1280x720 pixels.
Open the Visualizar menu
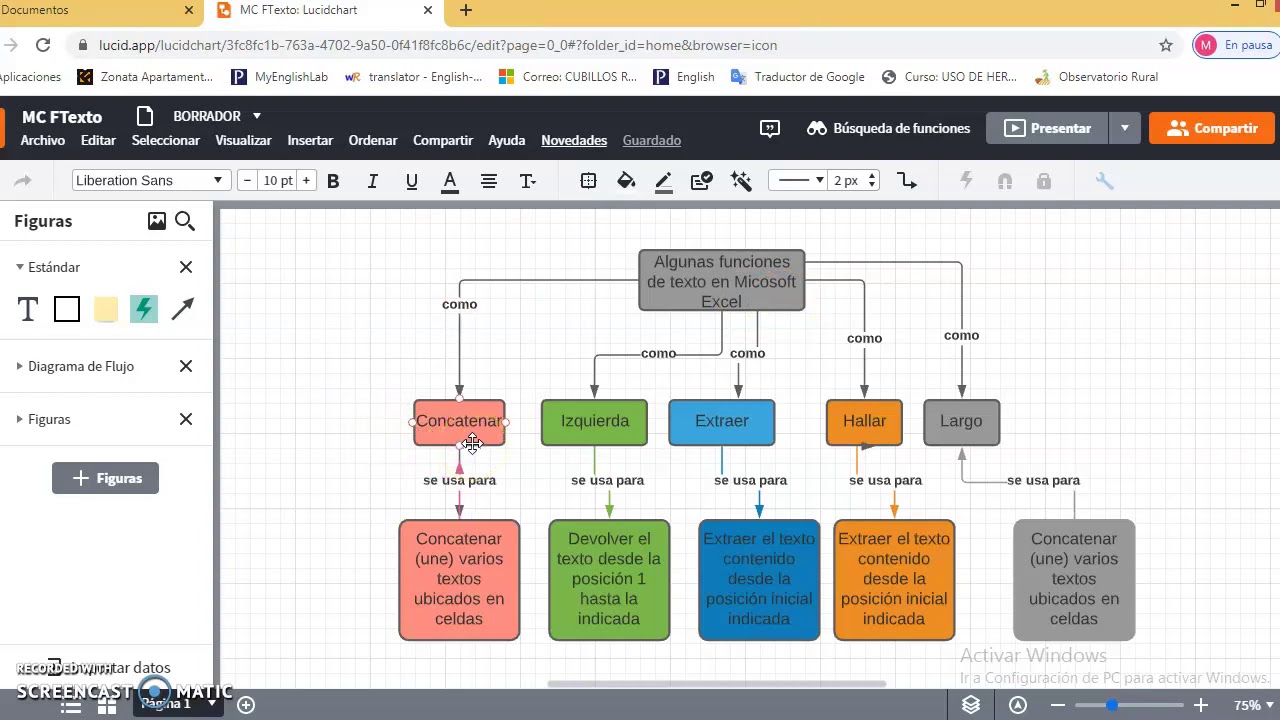(x=243, y=140)
